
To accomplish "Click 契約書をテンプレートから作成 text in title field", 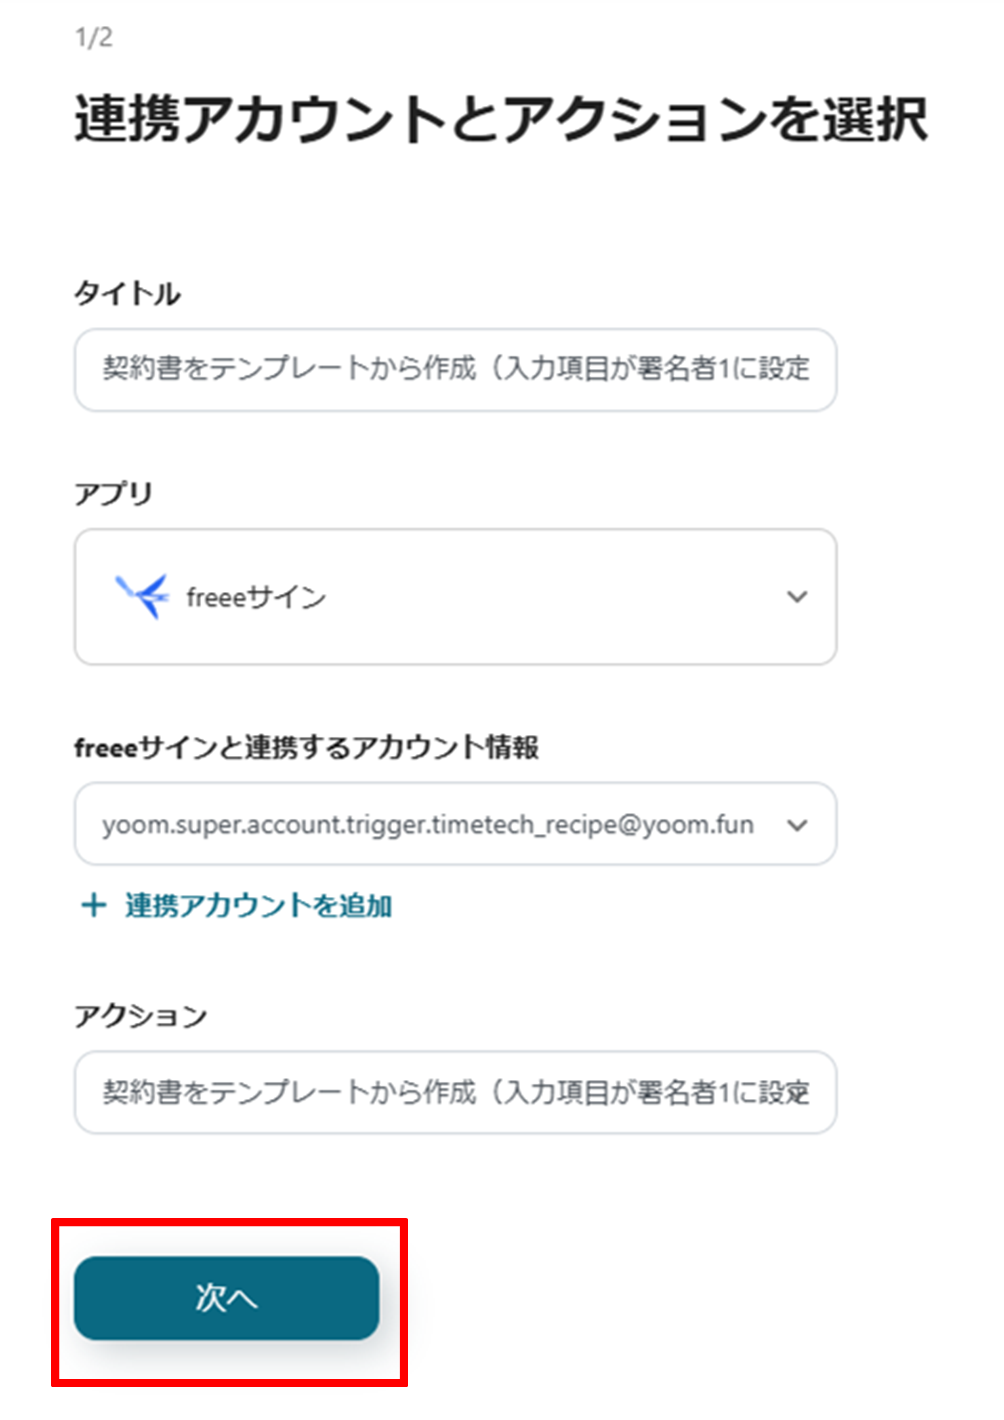I will [x=290, y=369].
